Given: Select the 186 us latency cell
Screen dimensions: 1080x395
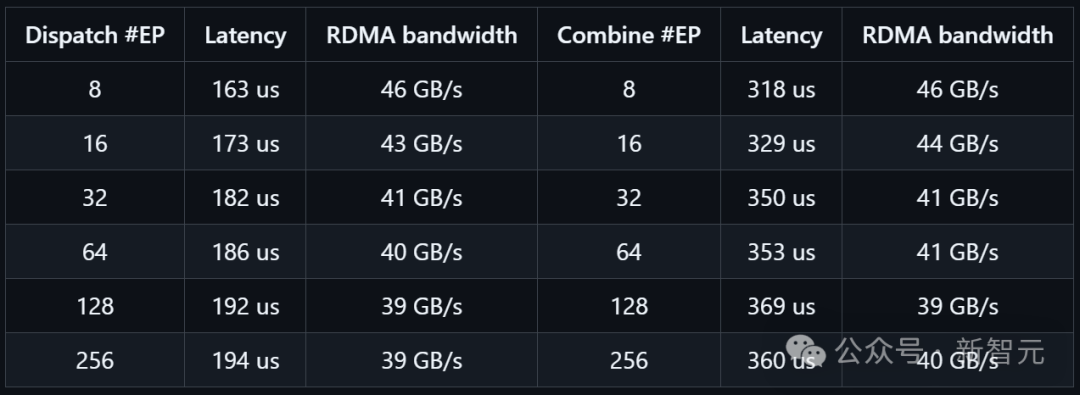Looking at the screenshot, I should click(245, 252).
